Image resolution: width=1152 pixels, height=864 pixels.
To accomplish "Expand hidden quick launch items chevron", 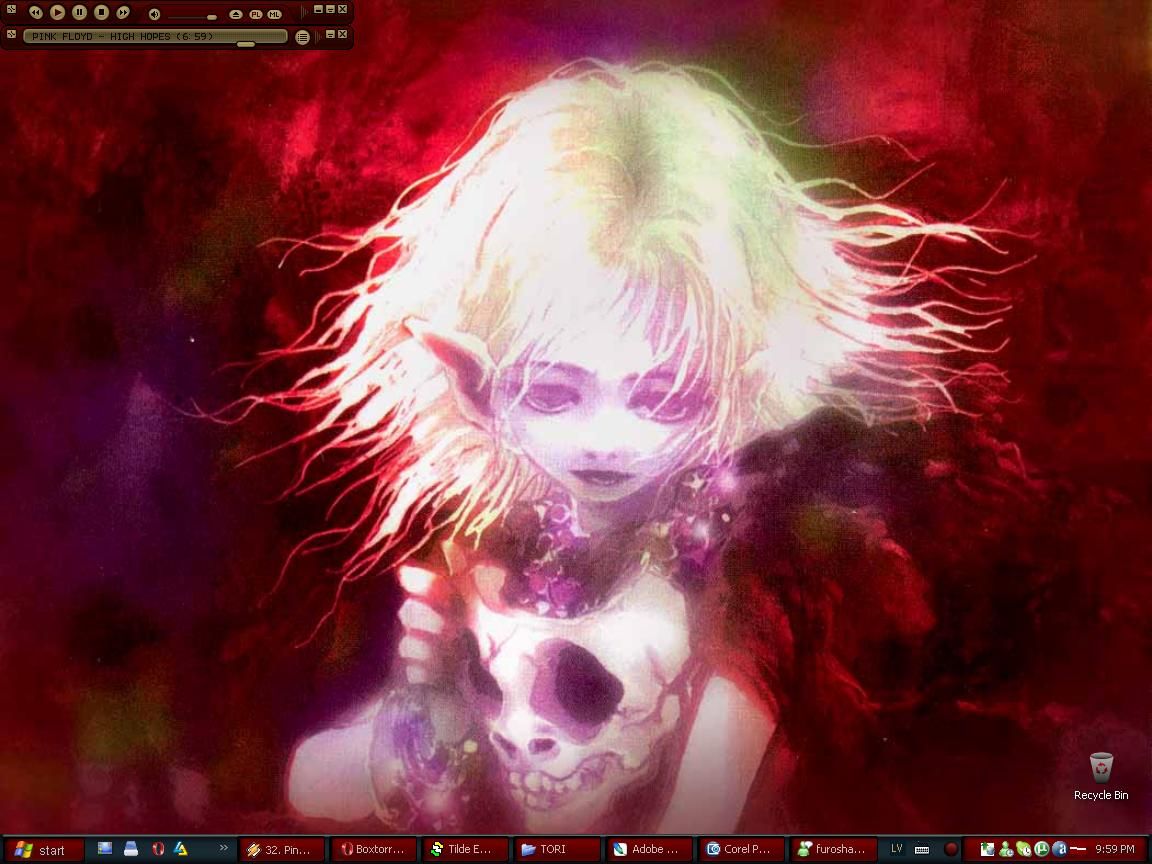I will point(223,848).
